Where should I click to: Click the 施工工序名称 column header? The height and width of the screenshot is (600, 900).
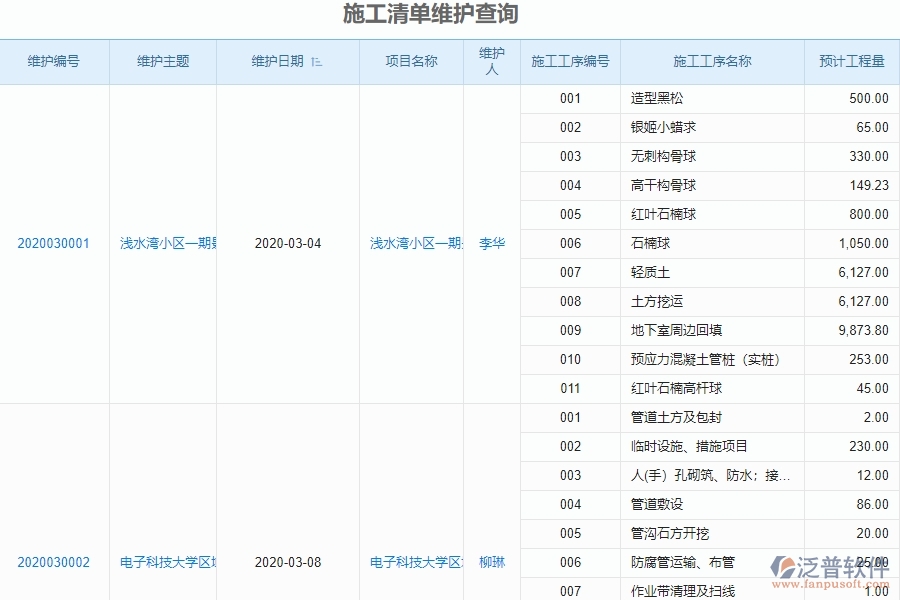(x=712, y=61)
